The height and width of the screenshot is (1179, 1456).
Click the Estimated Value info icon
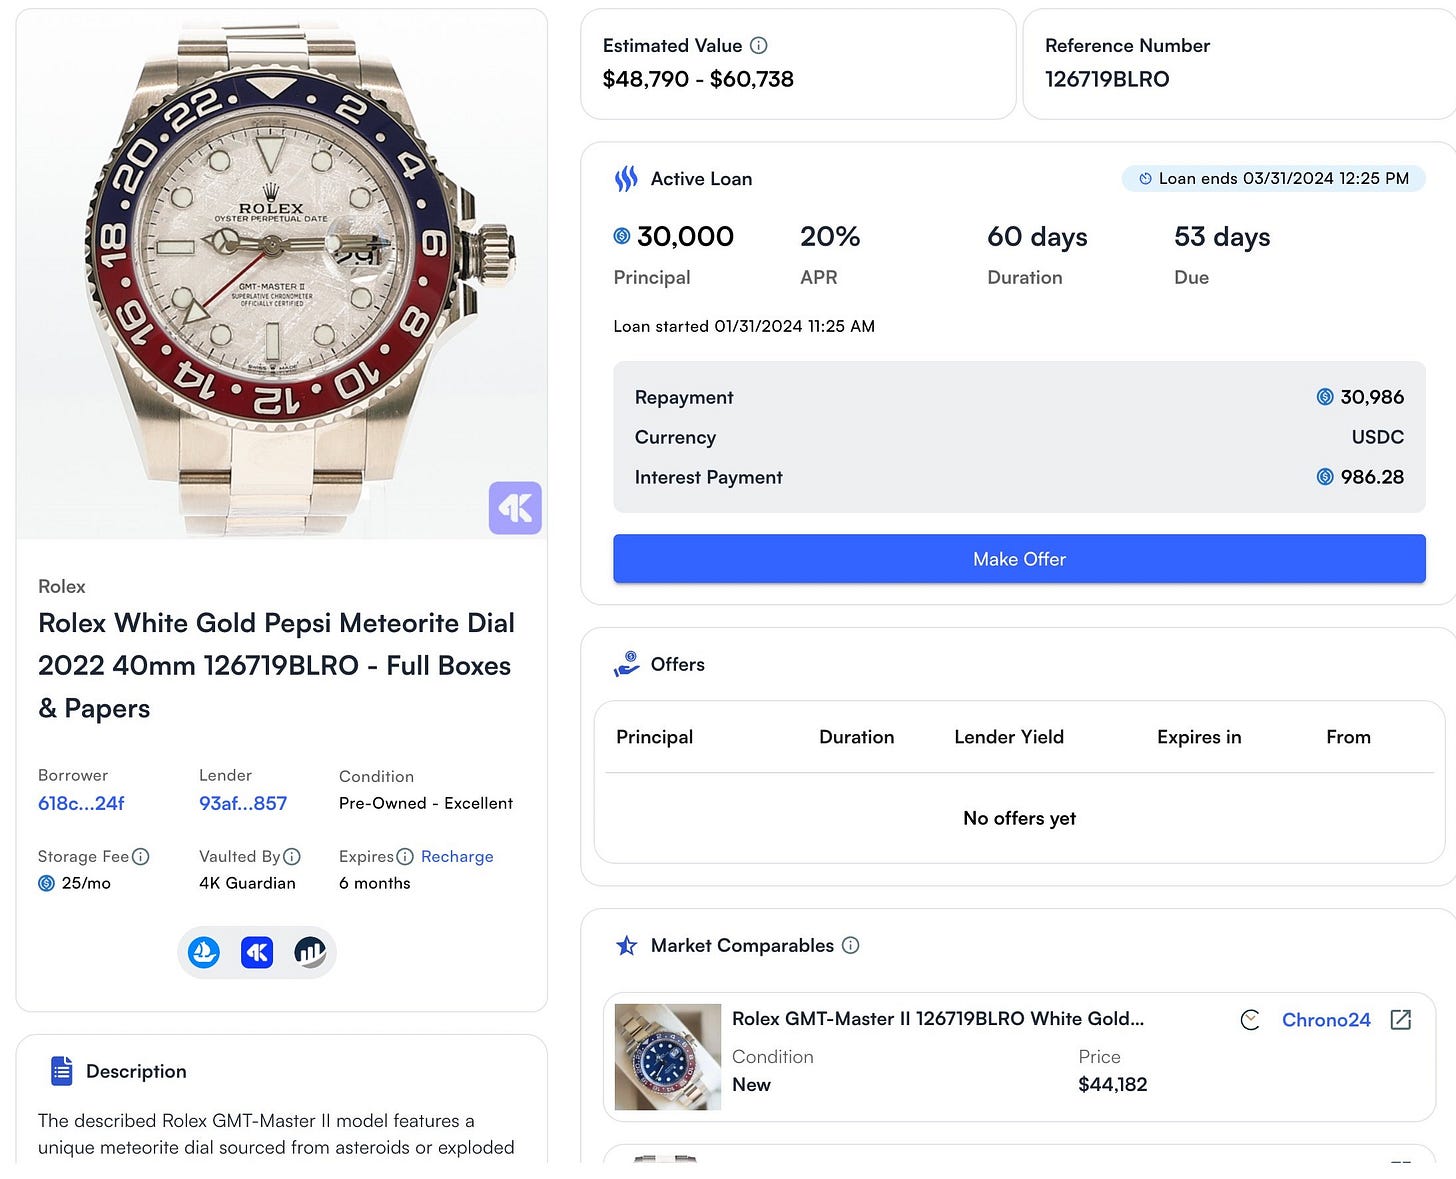click(x=759, y=45)
